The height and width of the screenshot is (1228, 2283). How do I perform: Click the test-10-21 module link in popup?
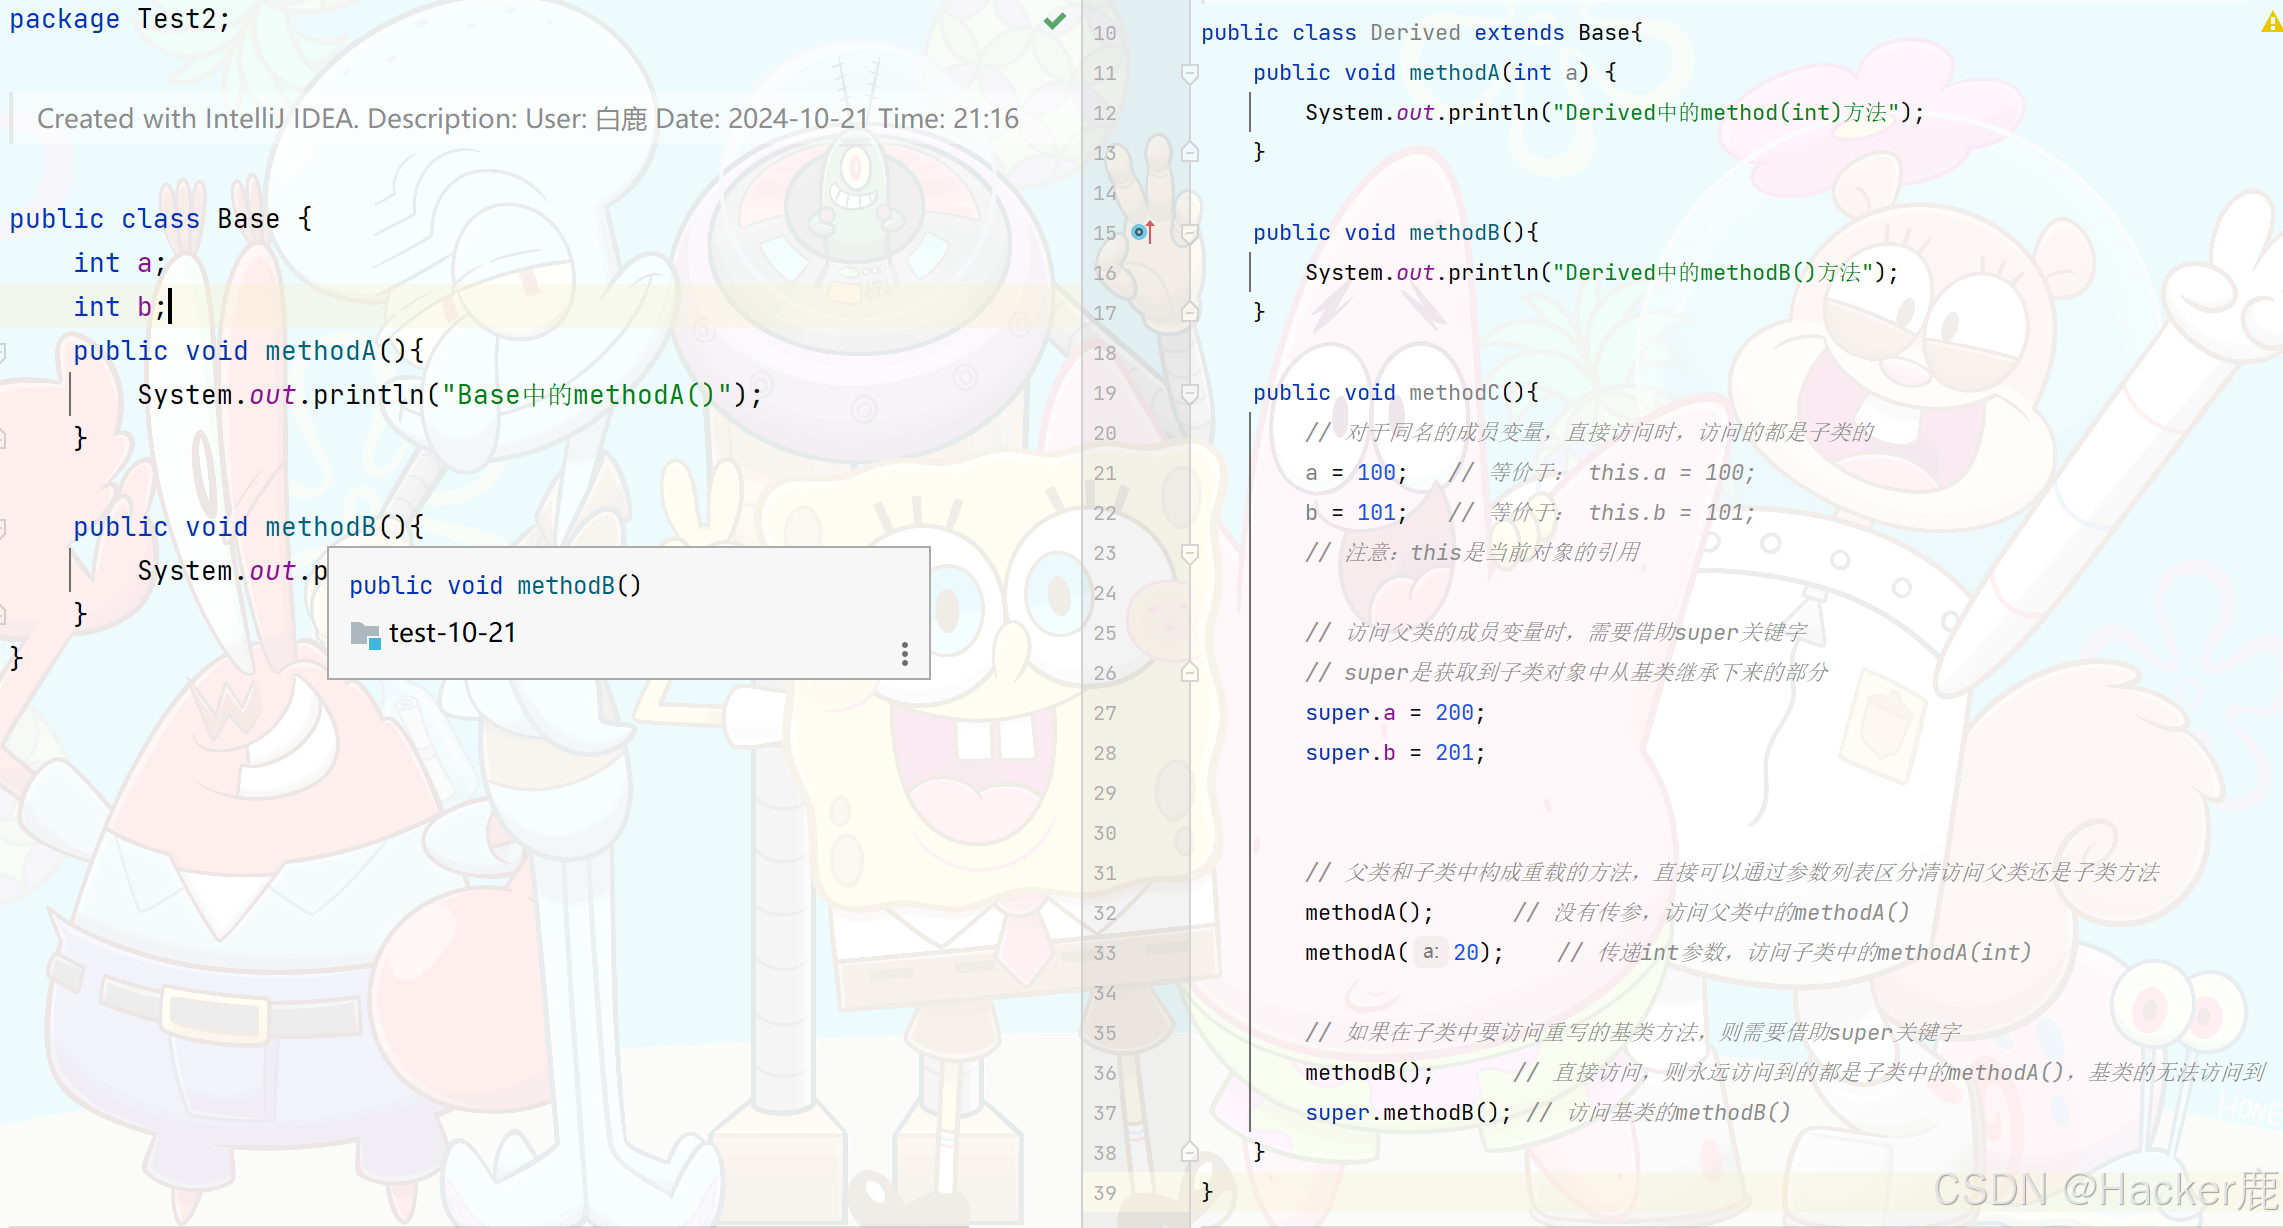452,633
